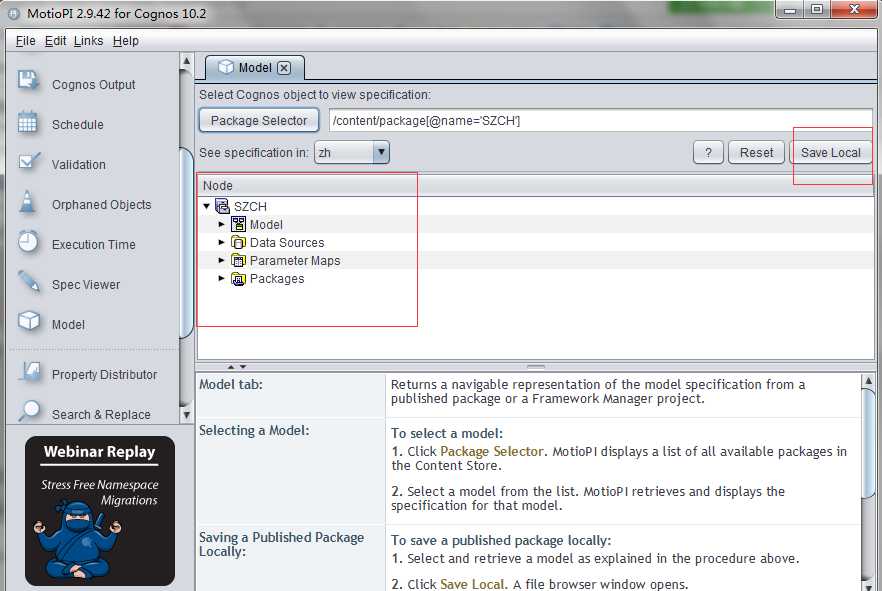Click the cube icon on Model tab

226,67
